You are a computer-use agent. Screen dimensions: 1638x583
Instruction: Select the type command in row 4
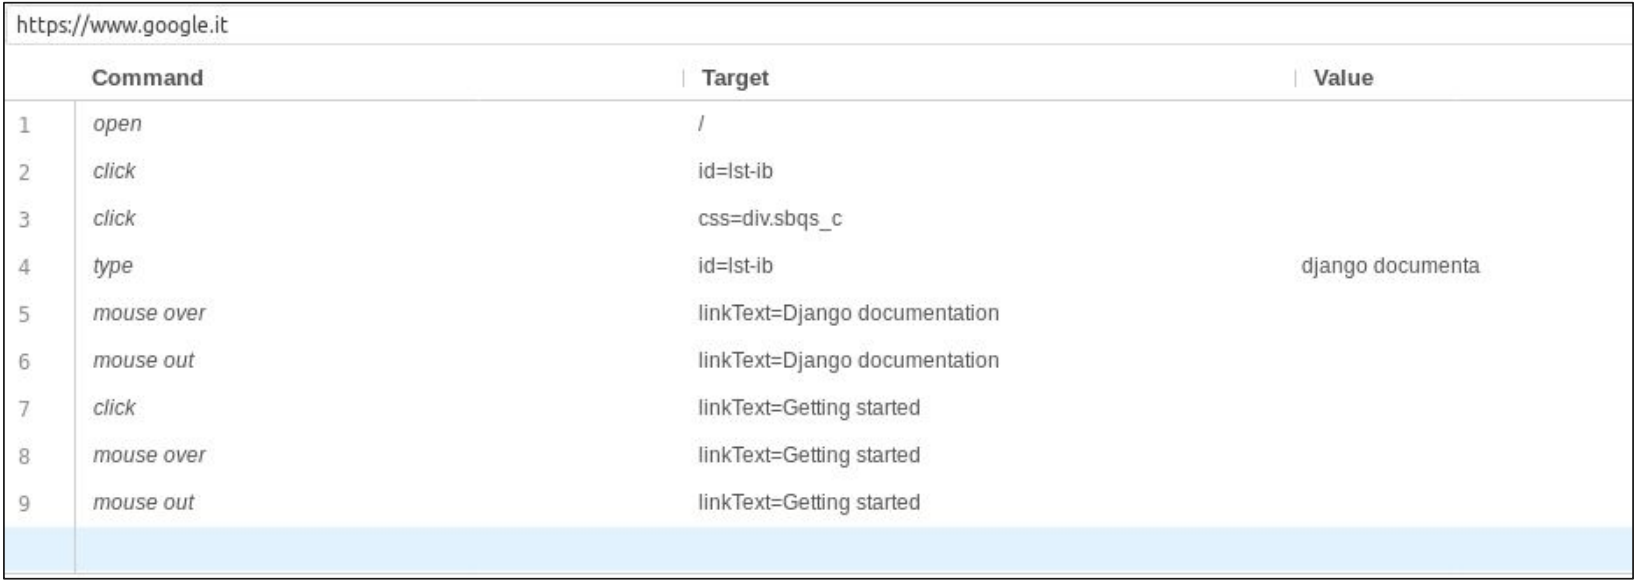pyautogui.click(x=113, y=266)
